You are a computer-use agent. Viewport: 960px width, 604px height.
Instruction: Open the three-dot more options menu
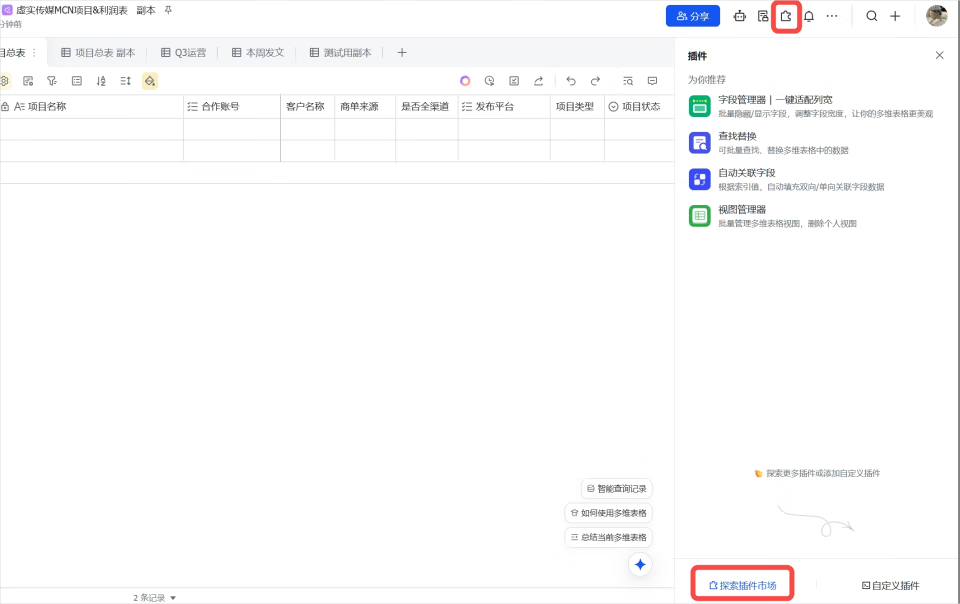[x=832, y=16]
